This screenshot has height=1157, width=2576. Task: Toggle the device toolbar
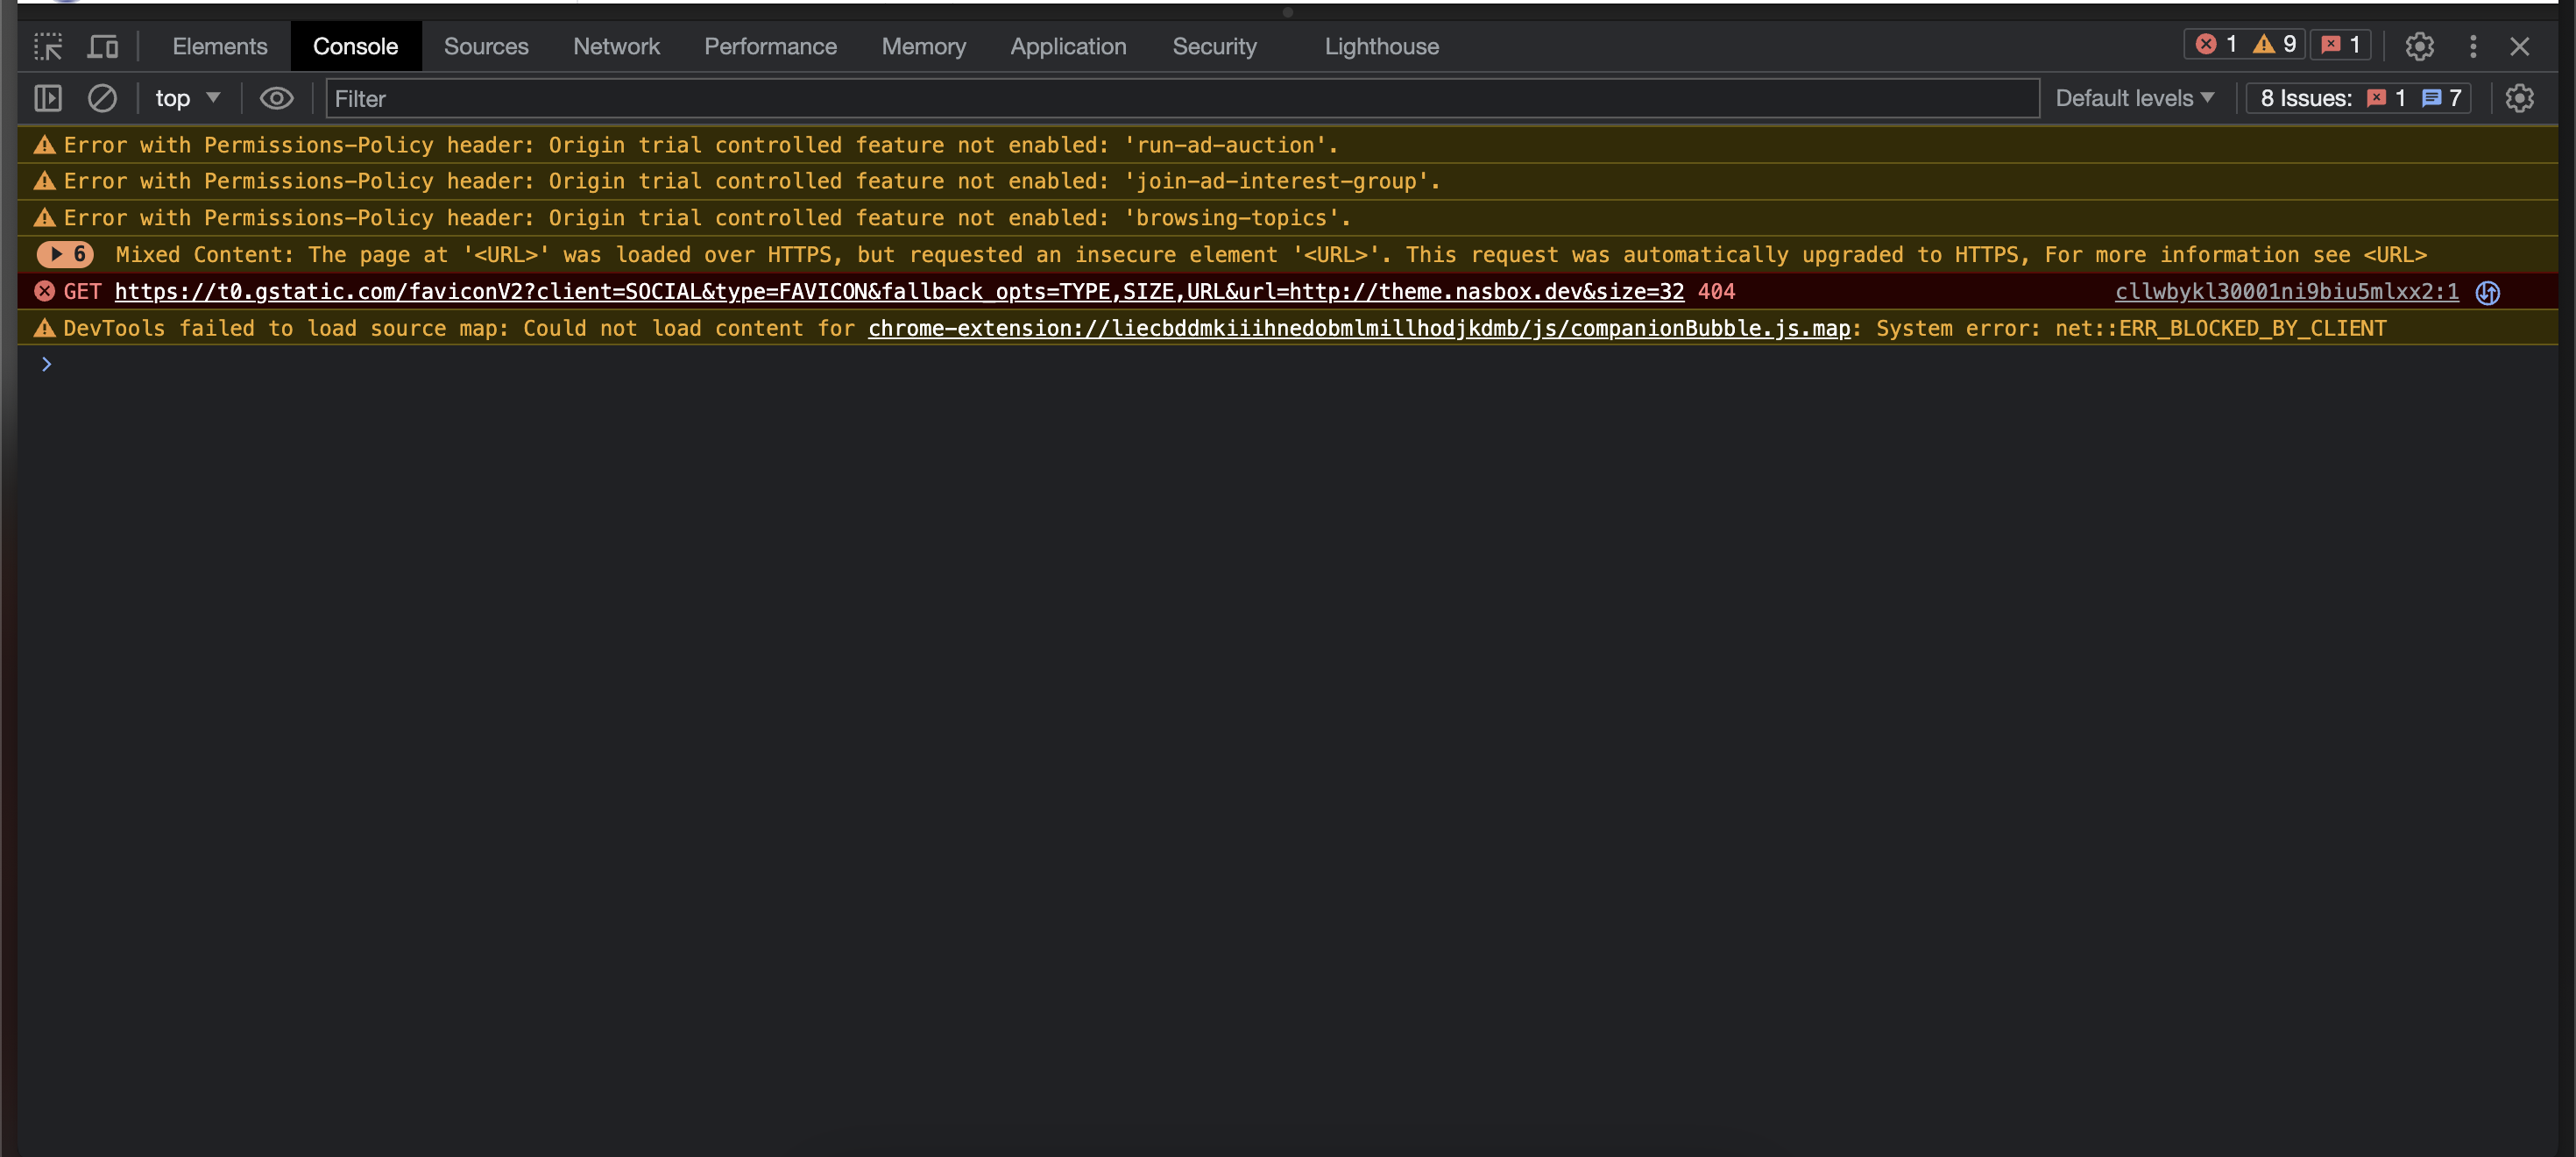pyautogui.click(x=103, y=46)
